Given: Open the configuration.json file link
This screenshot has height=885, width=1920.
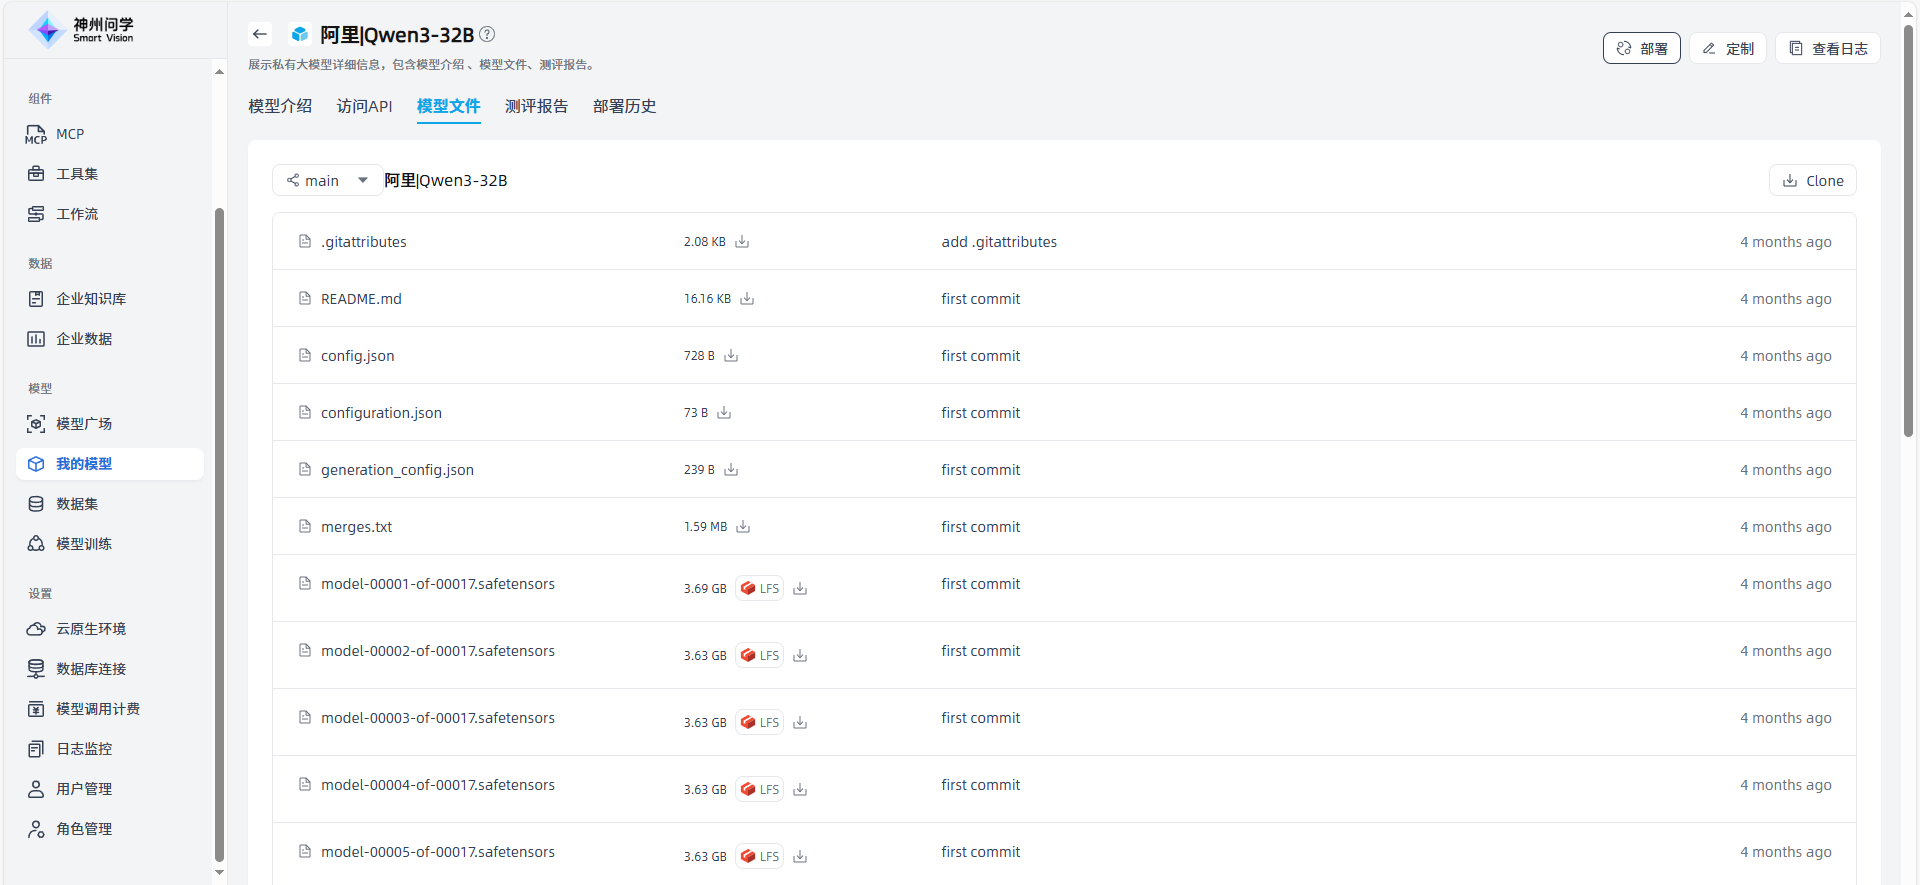Looking at the screenshot, I should (x=381, y=413).
